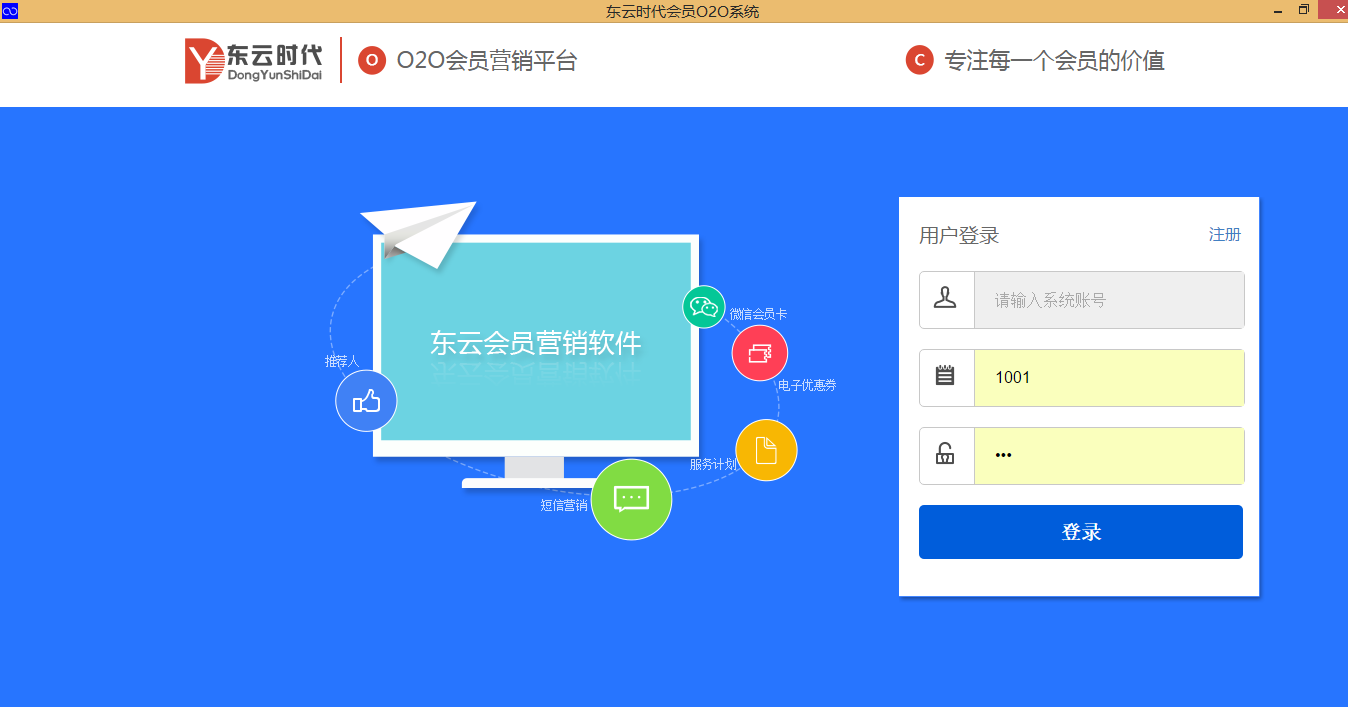Focus the 请输入系统账号 account input field
Viewport: 1348px width, 710px height.
[x=1109, y=300]
